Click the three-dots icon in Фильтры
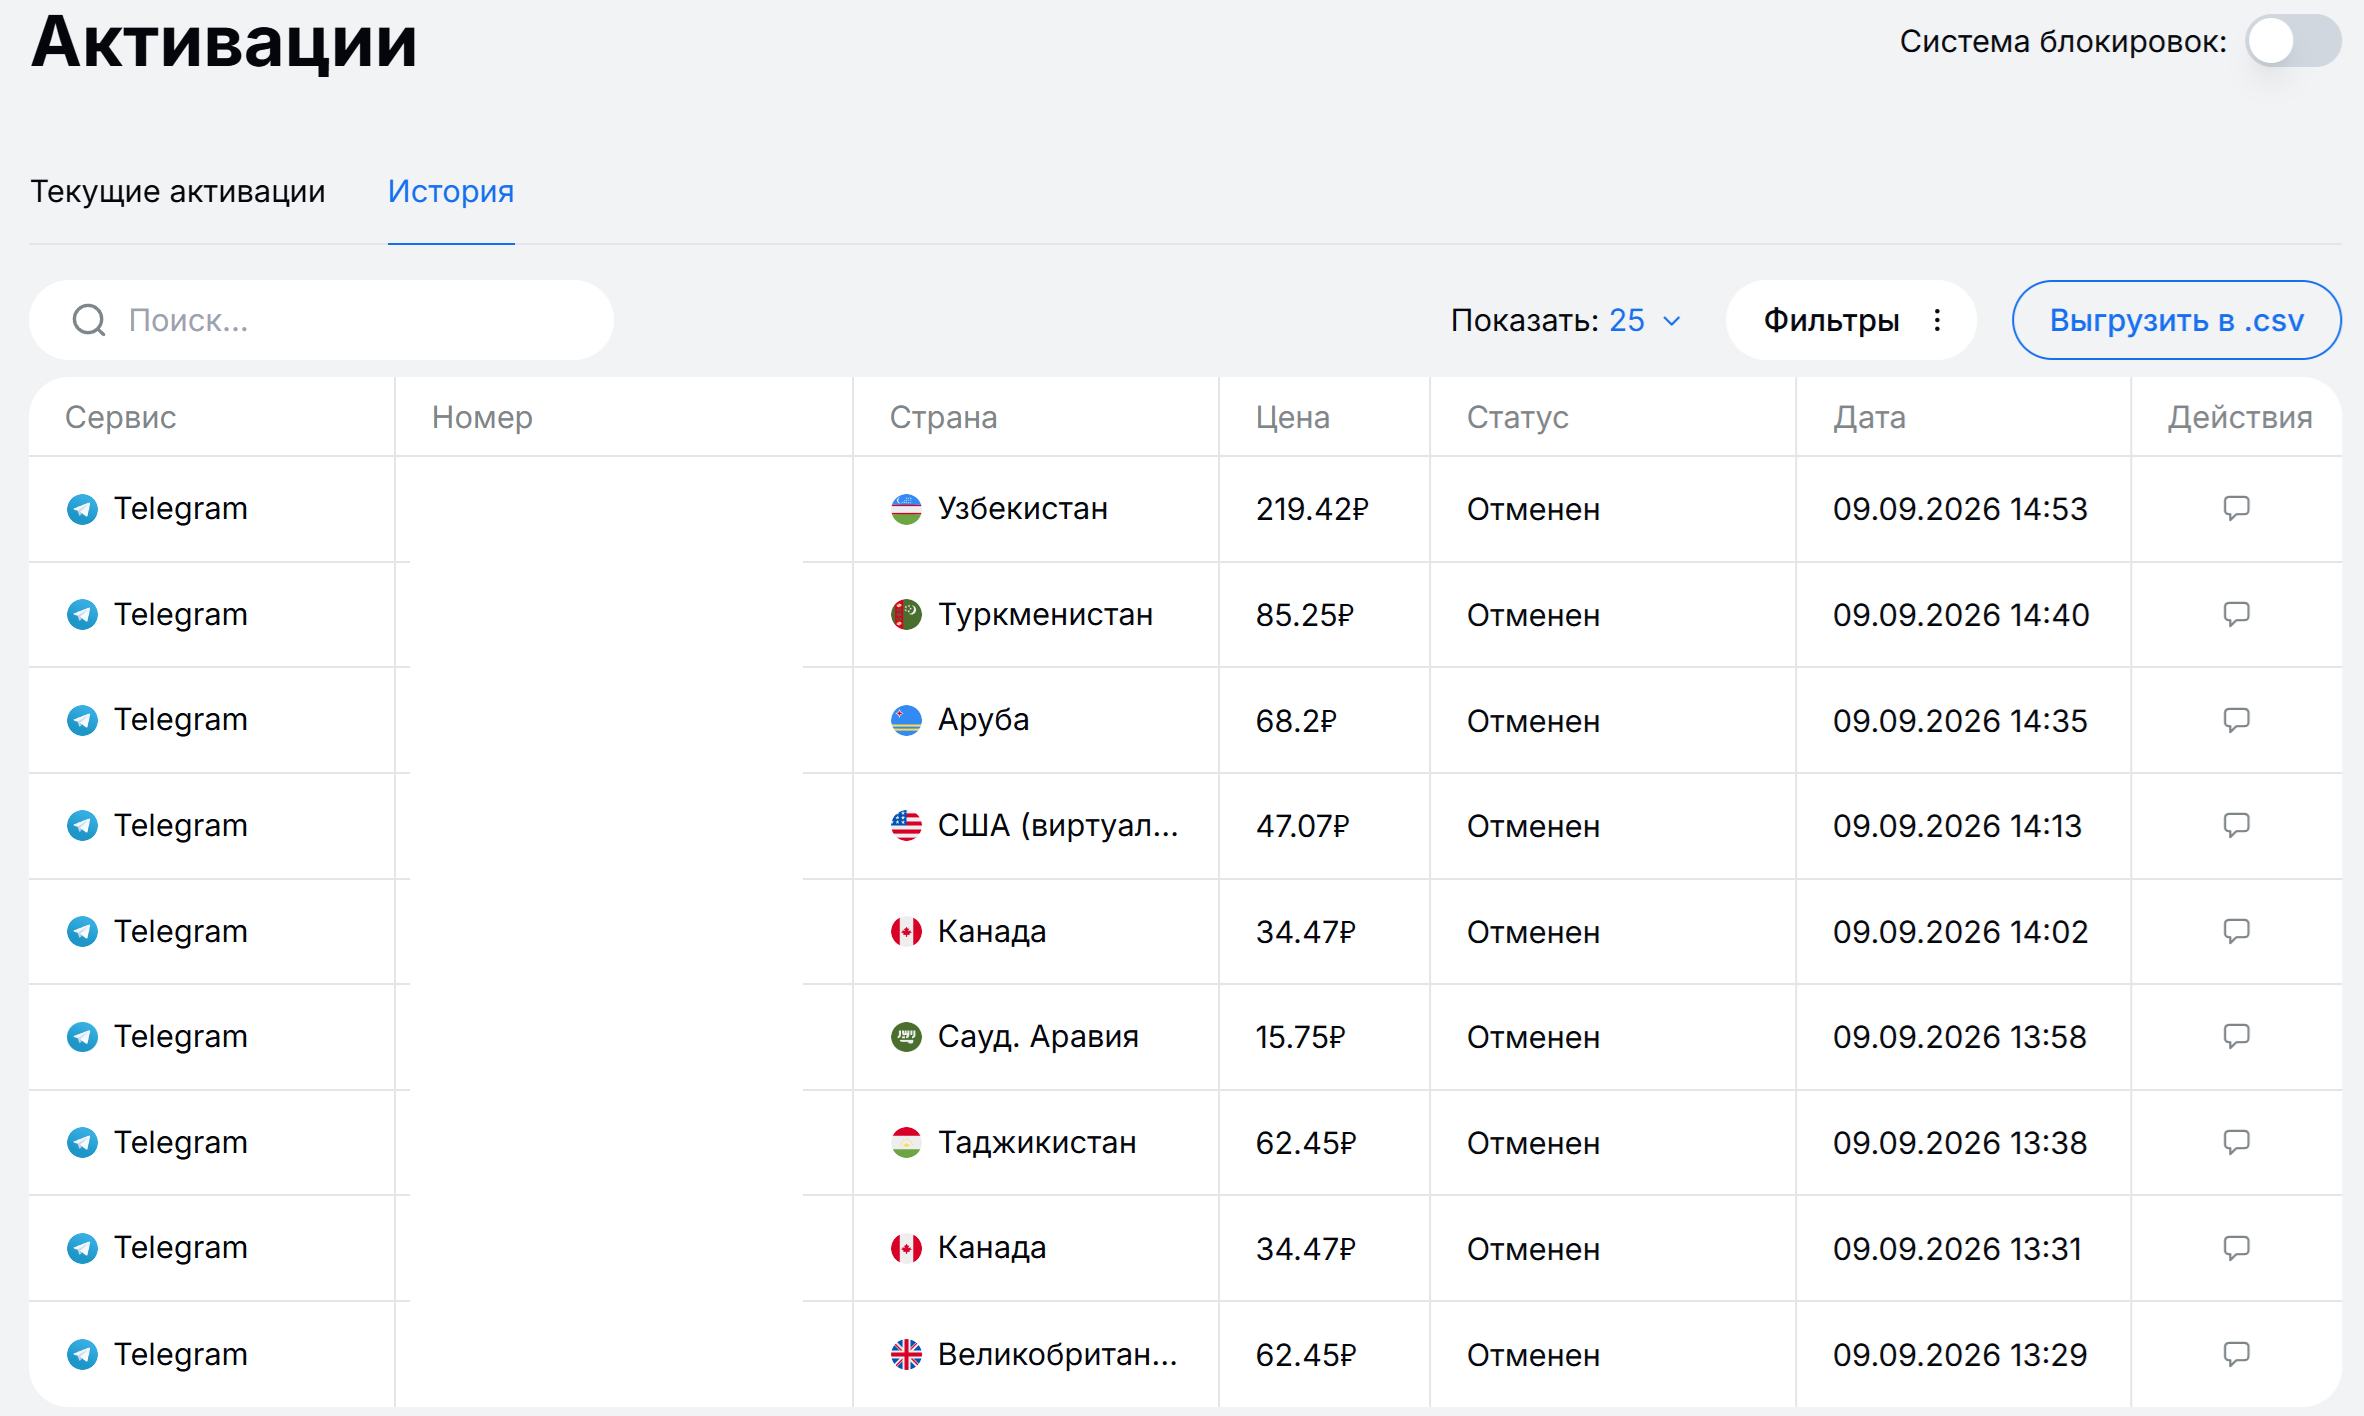This screenshot has height=1416, width=2364. (1937, 320)
